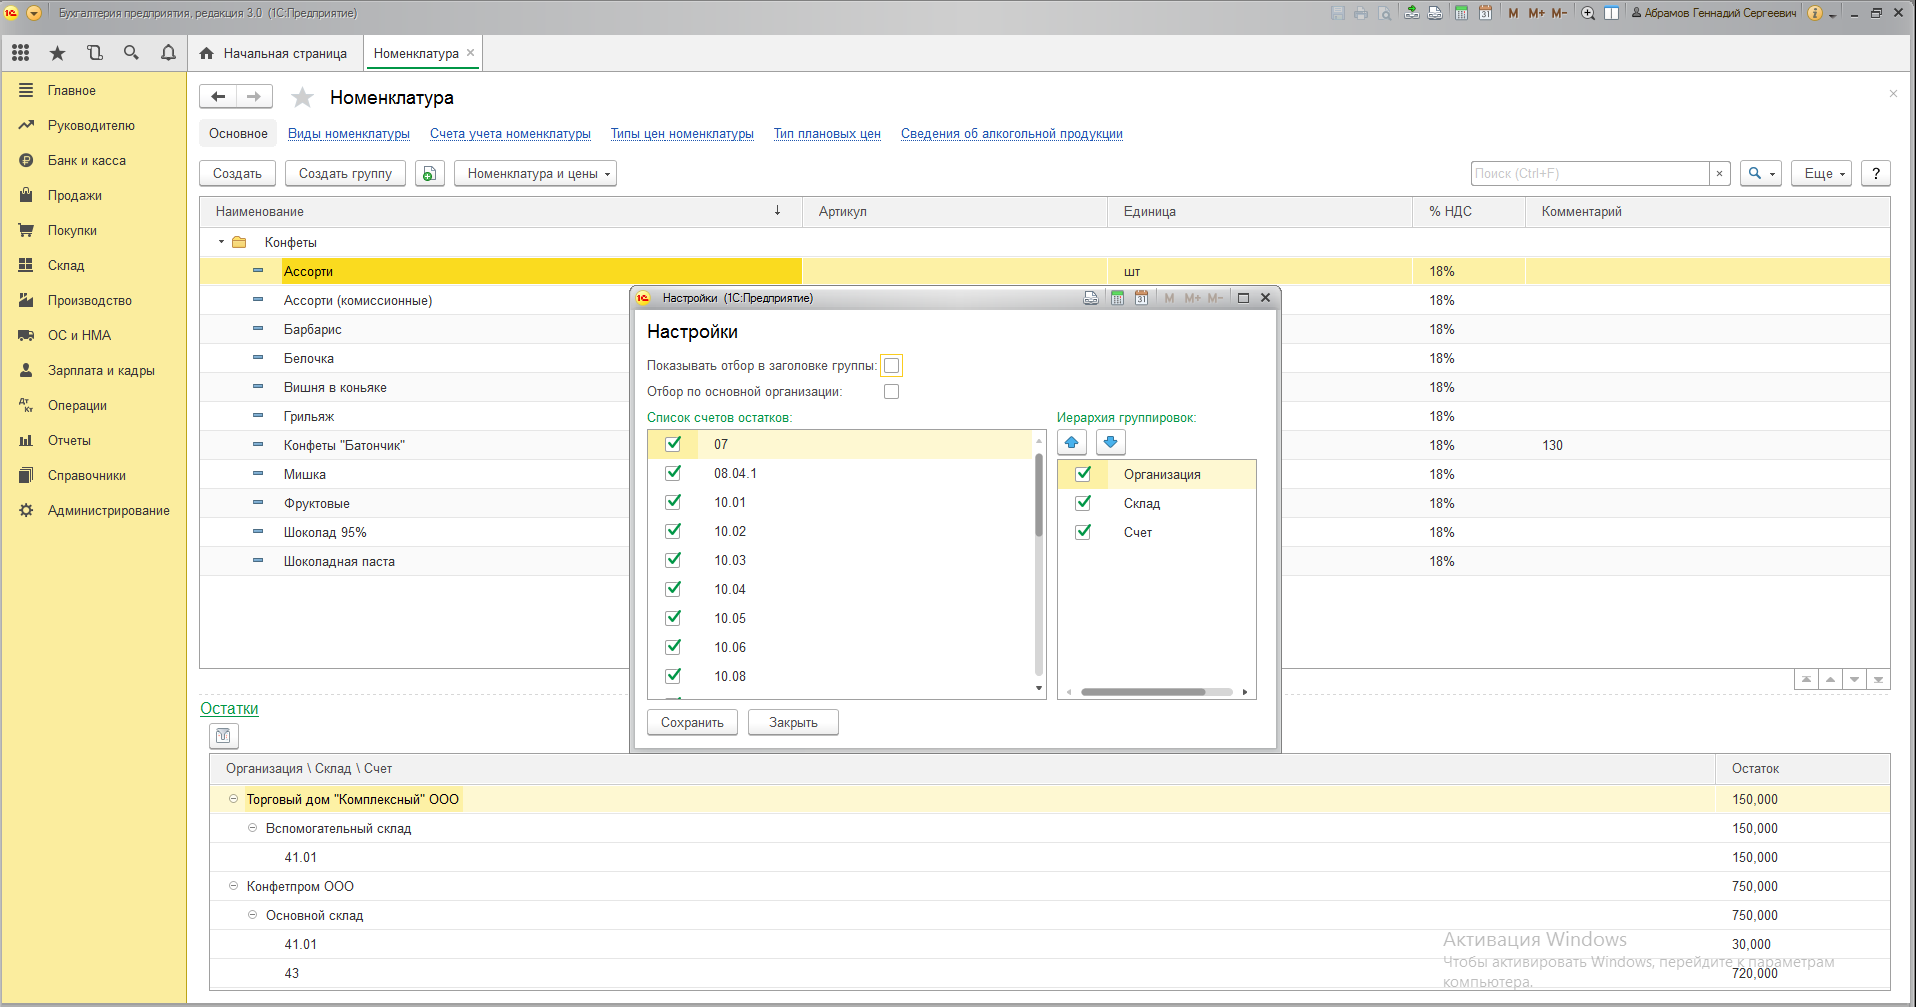Open search options magnifier dropdown
Image resolution: width=1919 pixels, height=1007 pixels.
point(1761,173)
